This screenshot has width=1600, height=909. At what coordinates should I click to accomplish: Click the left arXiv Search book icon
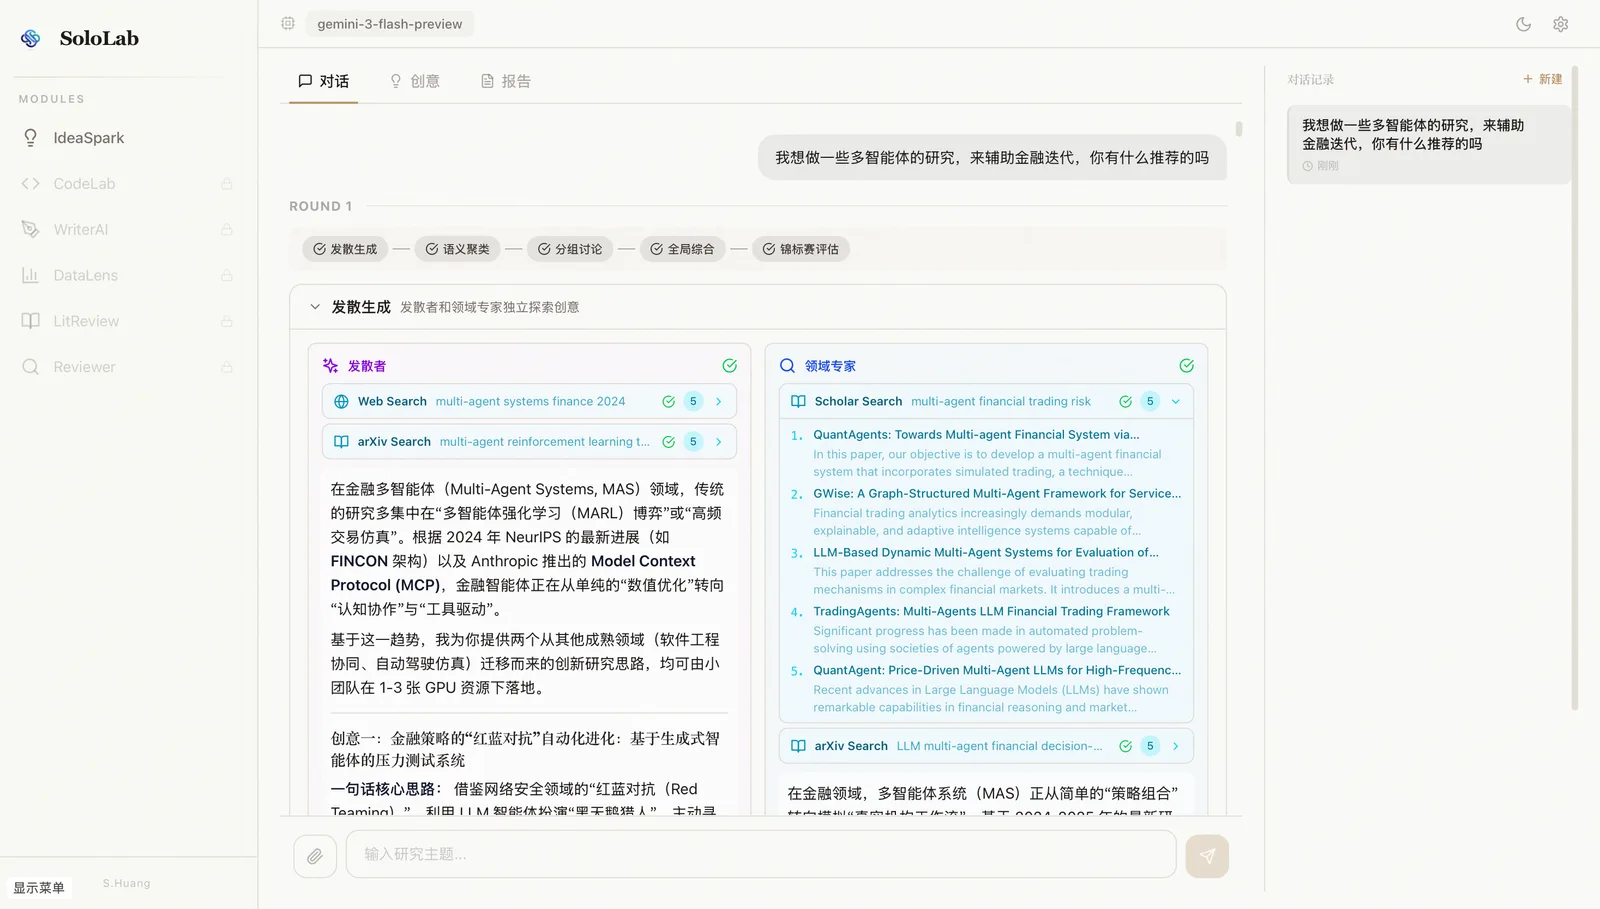(341, 442)
